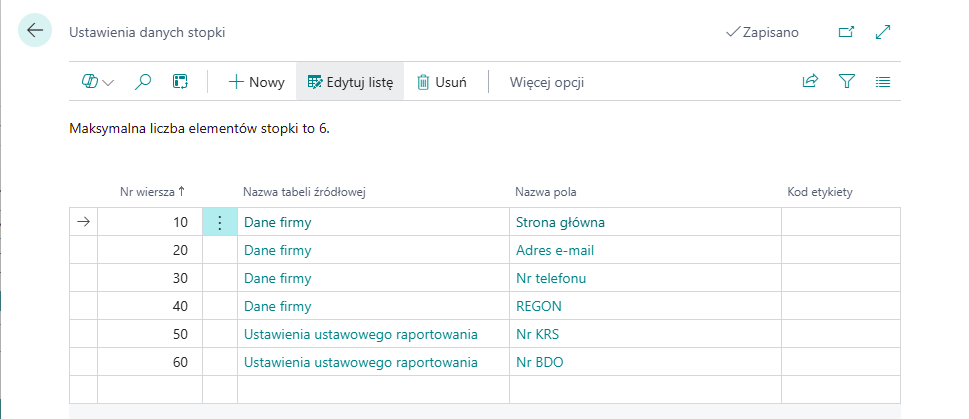This screenshot has width=969, height=419.
Task: Click the Strona główna field name
Action: (x=561, y=222)
